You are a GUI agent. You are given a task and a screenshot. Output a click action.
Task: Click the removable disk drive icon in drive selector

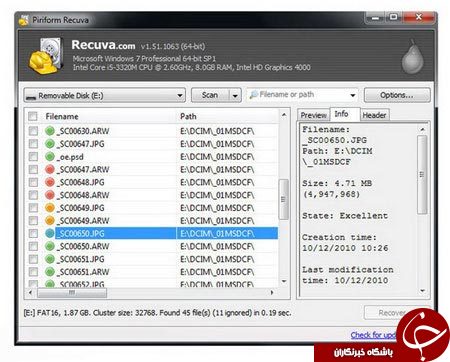coord(31,97)
